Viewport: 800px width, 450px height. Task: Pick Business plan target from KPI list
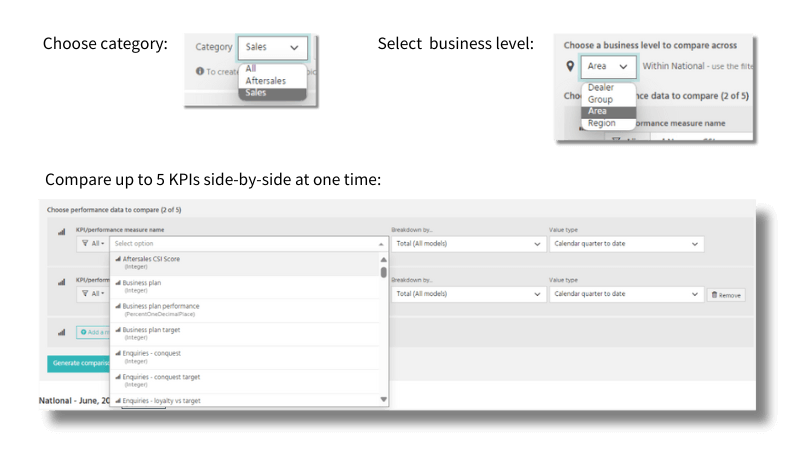[x=245, y=333]
